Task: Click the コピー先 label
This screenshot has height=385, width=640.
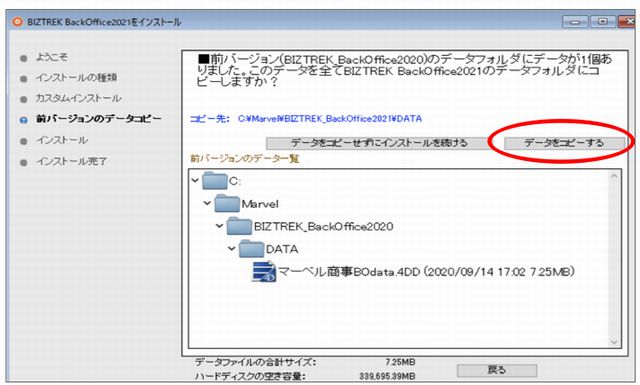Action: tap(209, 119)
